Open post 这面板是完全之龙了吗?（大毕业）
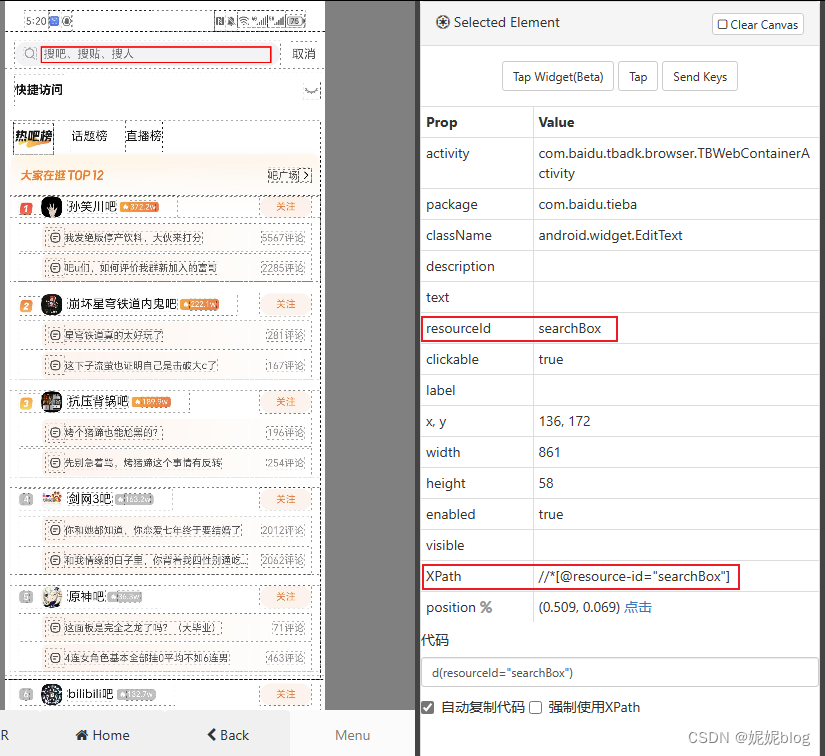825x756 pixels. (143, 628)
